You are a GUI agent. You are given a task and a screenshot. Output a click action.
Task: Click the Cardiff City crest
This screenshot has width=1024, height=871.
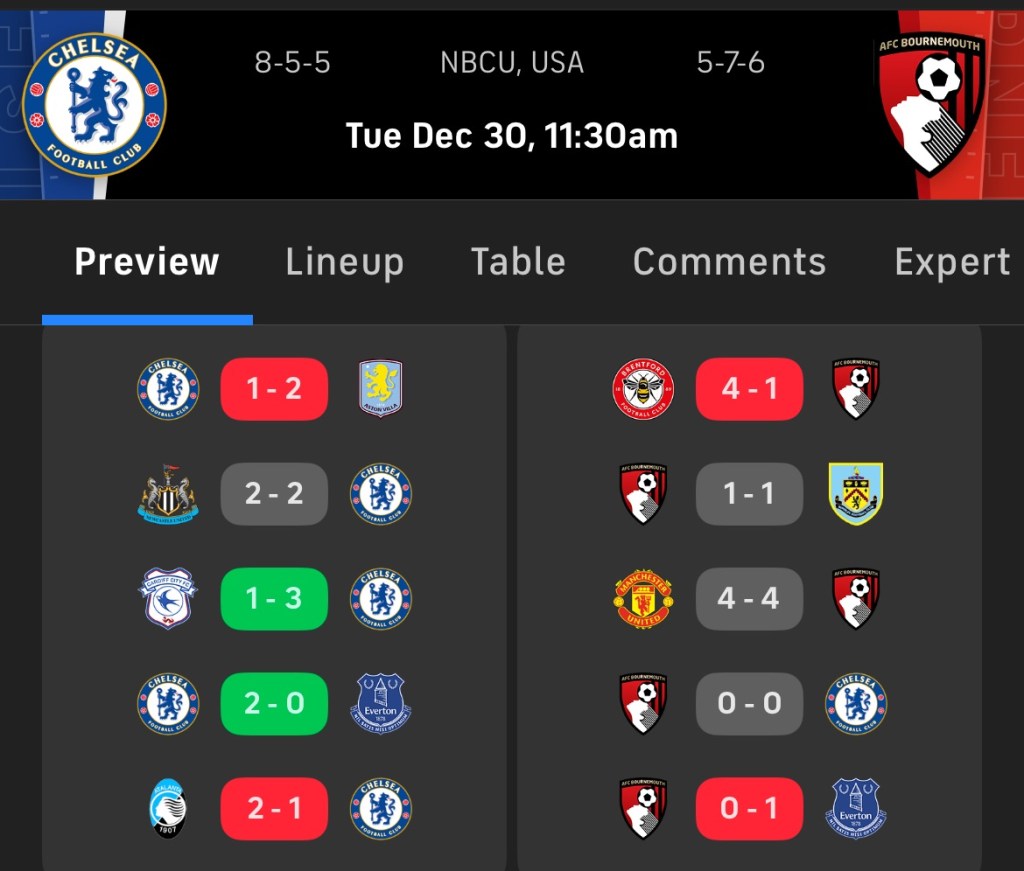[168, 598]
